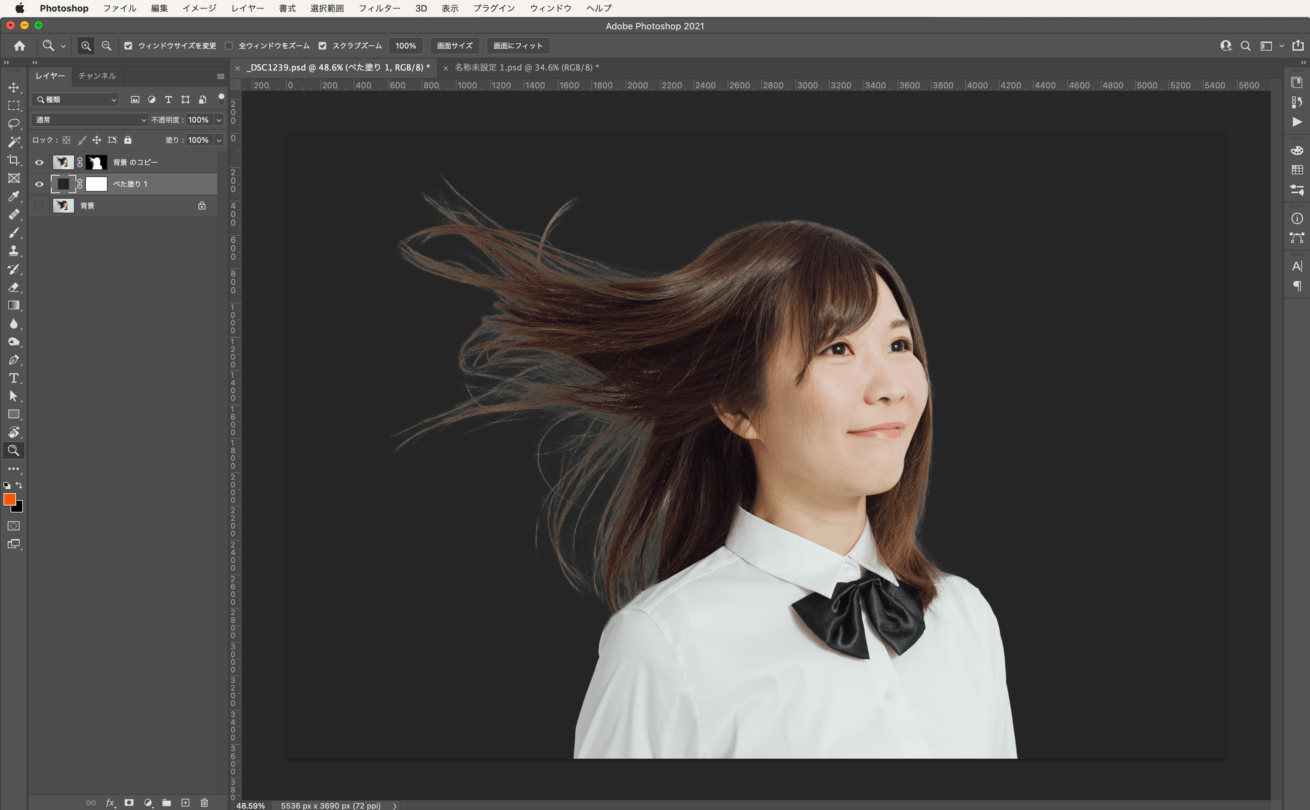1310x810 pixels.
Task: Select the Move tool
Action: click(x=14, y=88)
